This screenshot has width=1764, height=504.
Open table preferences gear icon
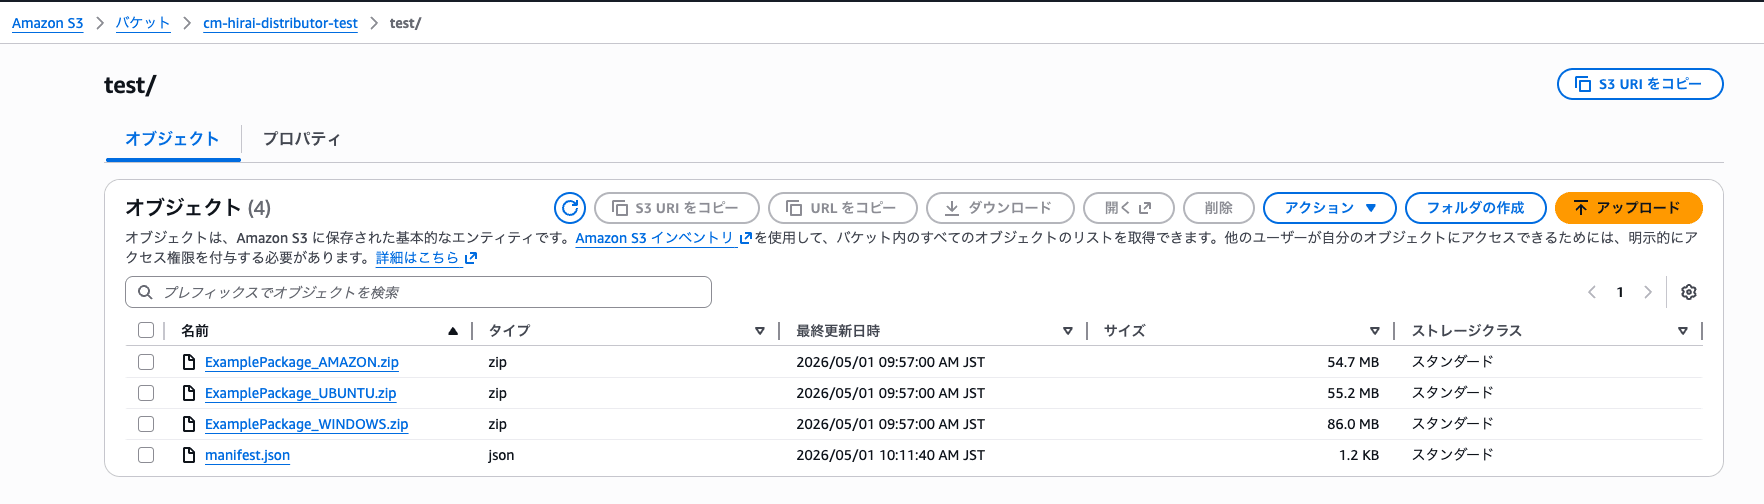tap(1689, 292)
